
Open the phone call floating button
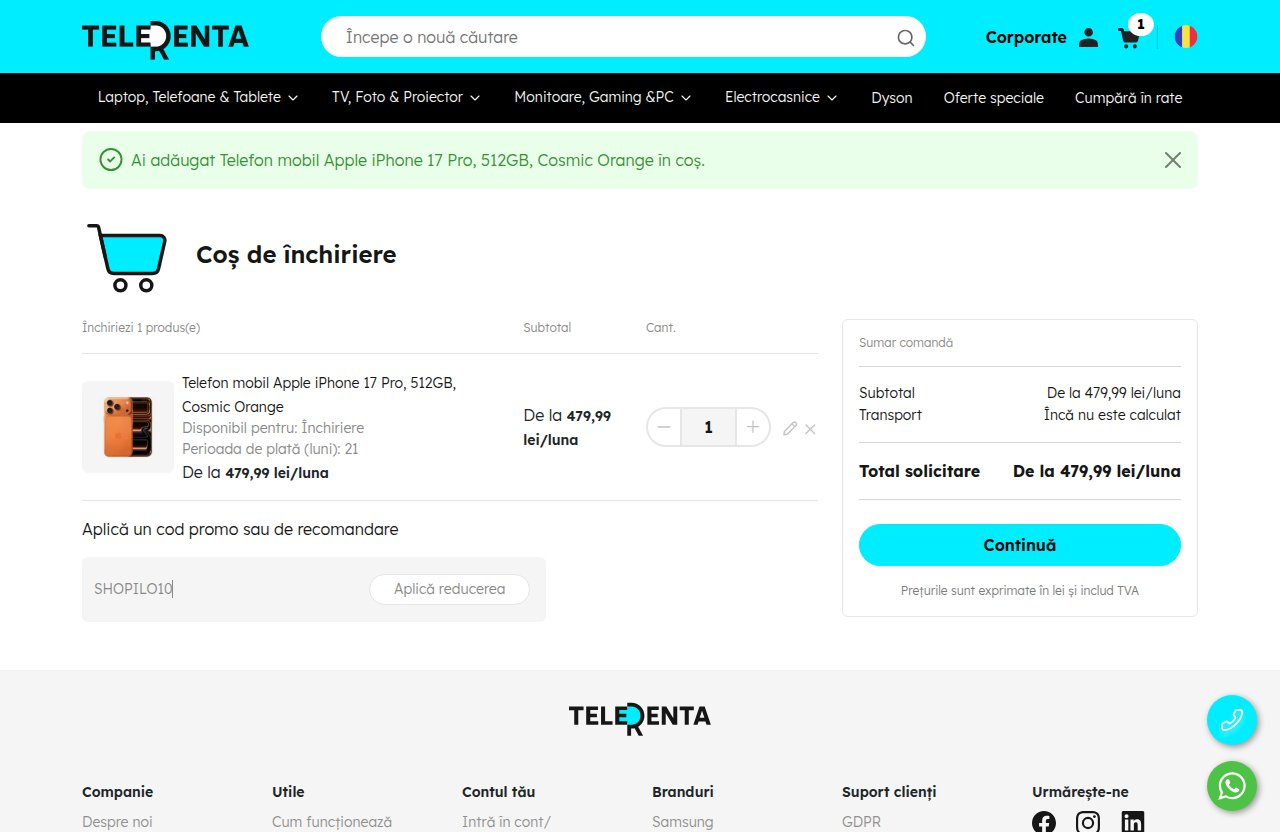[1232, 720]
